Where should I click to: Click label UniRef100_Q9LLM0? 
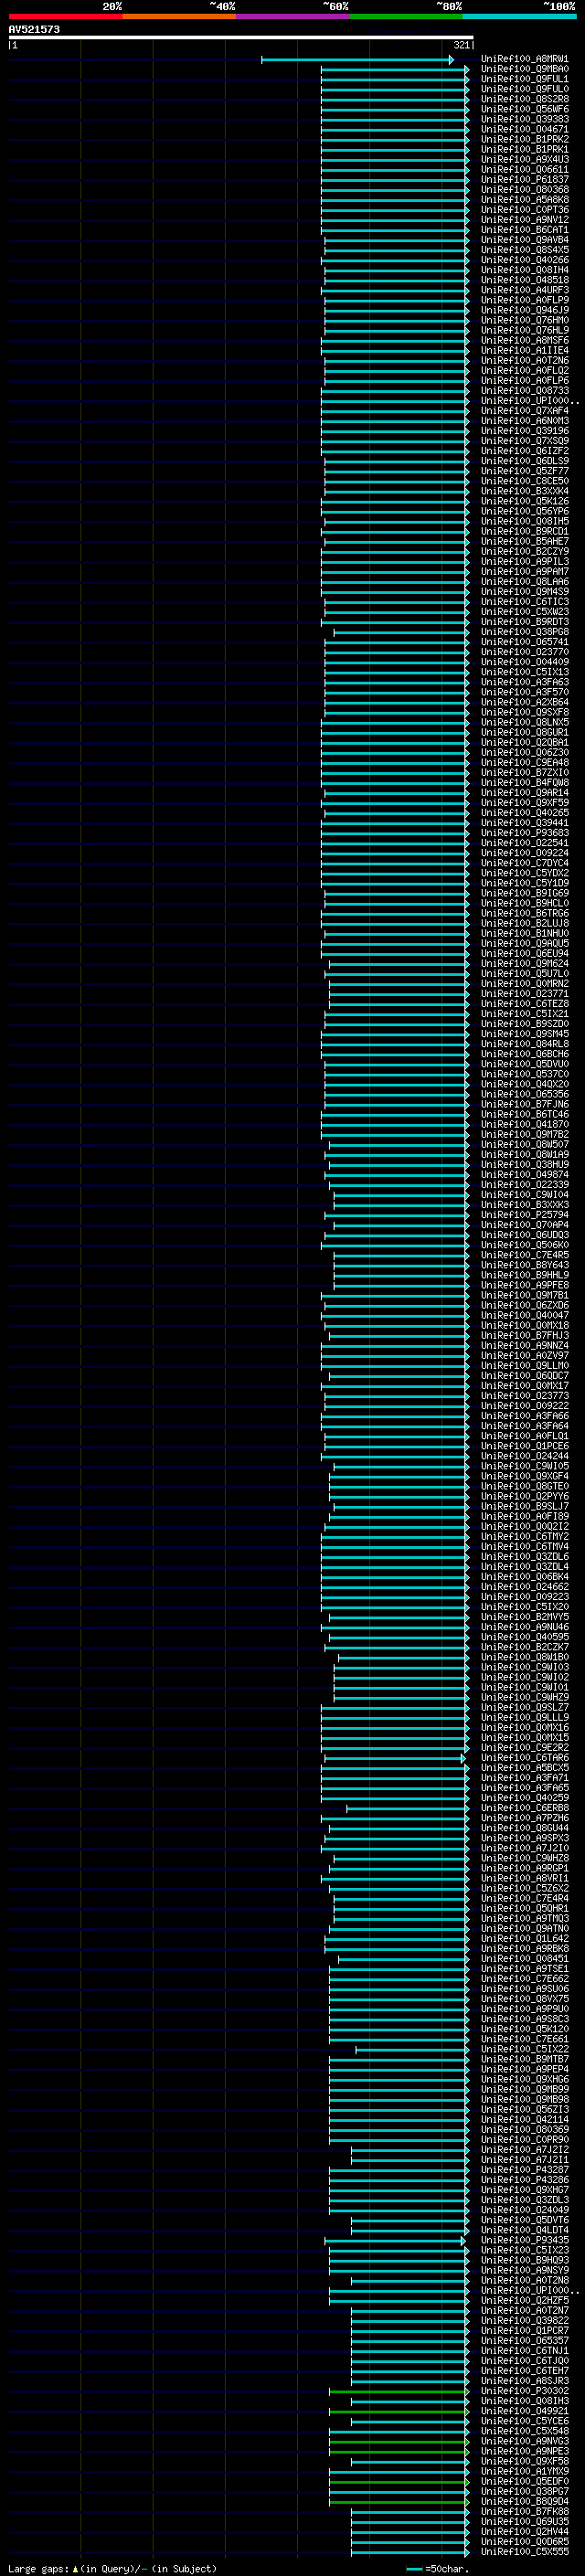pos(525,1365)
